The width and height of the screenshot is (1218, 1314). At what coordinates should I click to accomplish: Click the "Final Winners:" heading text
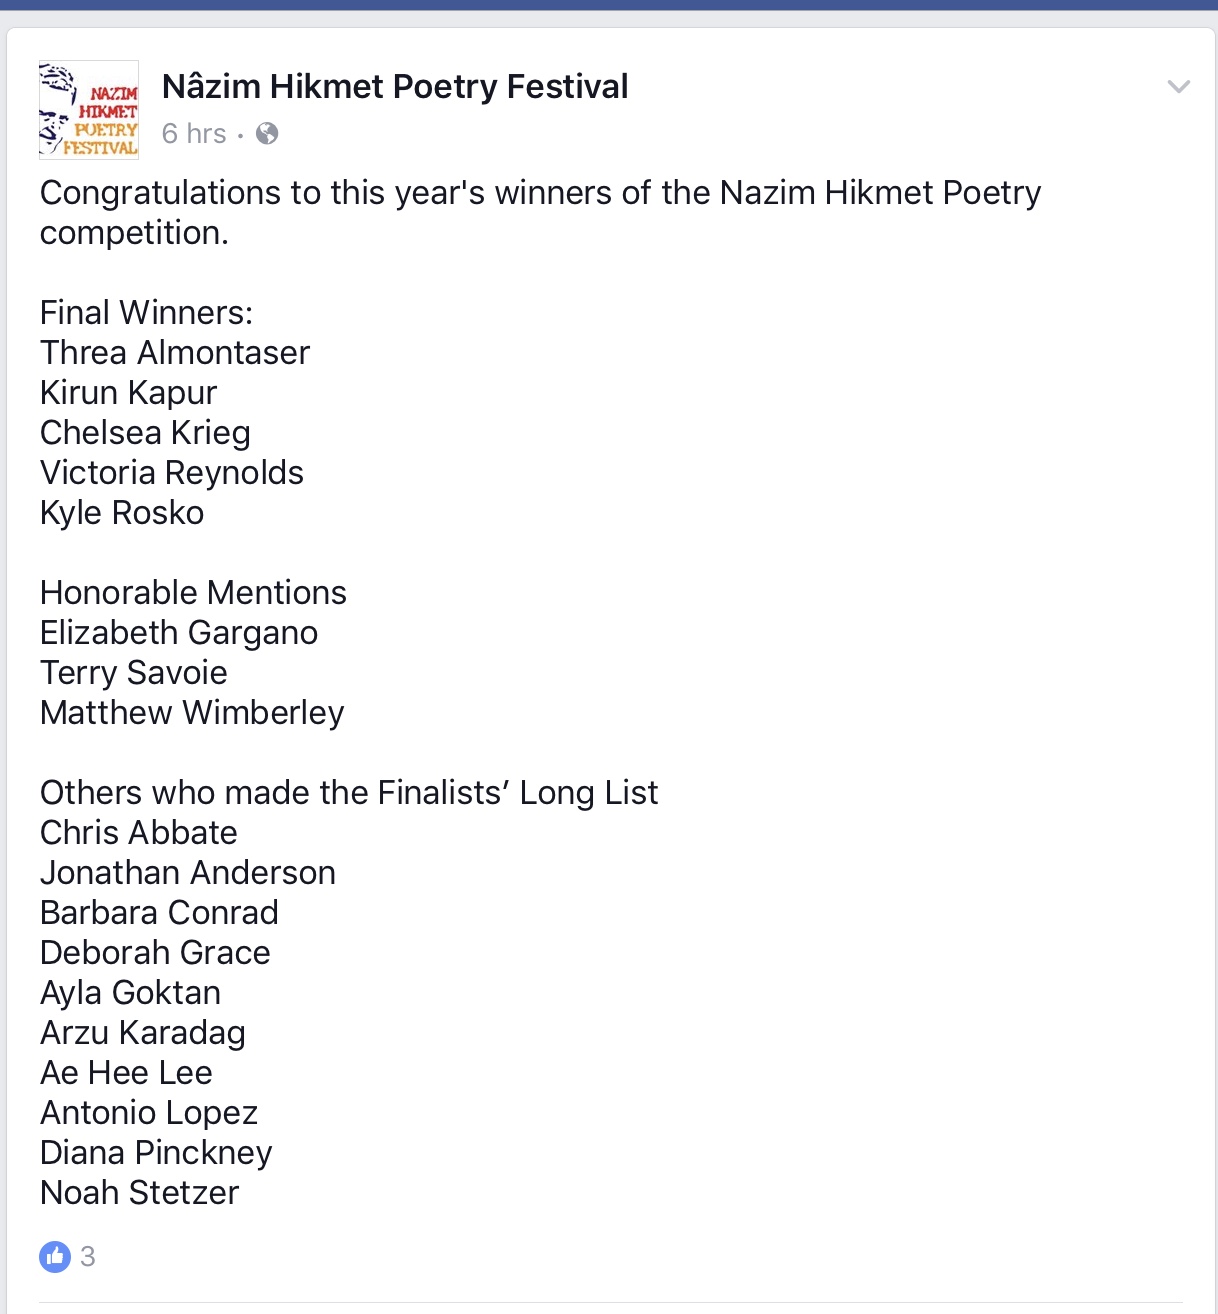click(x=146, y=313)
